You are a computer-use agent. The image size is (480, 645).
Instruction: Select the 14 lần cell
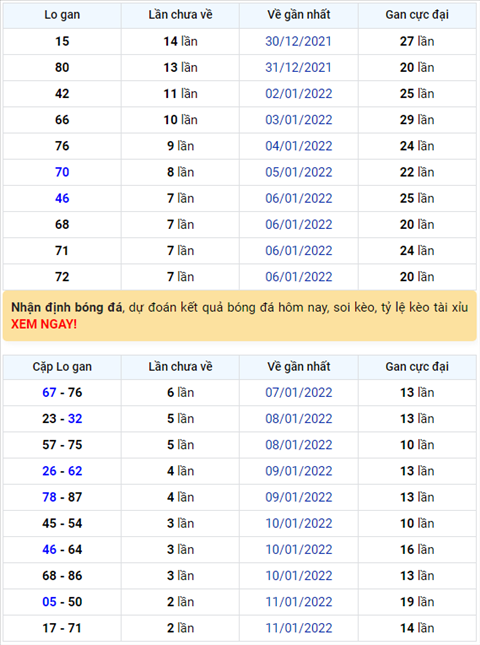tap(180, 41)
